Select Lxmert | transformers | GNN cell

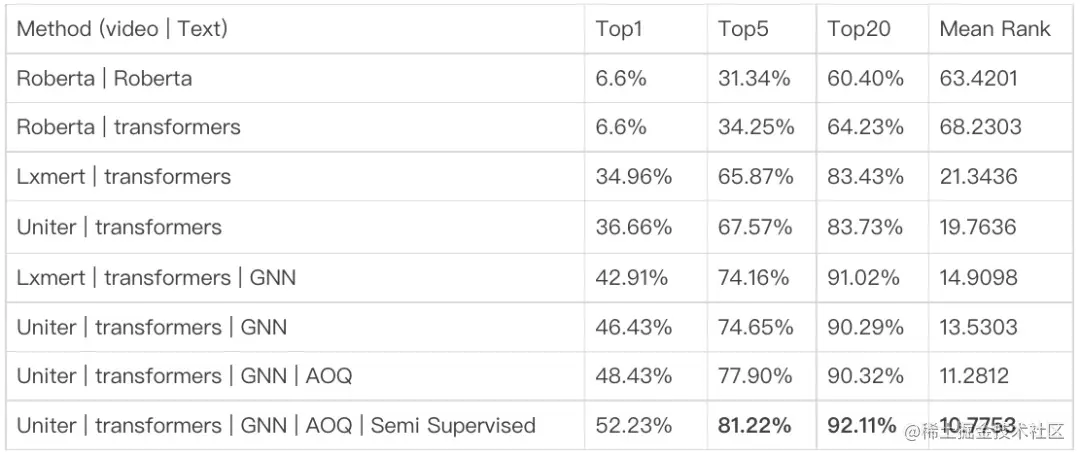tap(156, 277)
